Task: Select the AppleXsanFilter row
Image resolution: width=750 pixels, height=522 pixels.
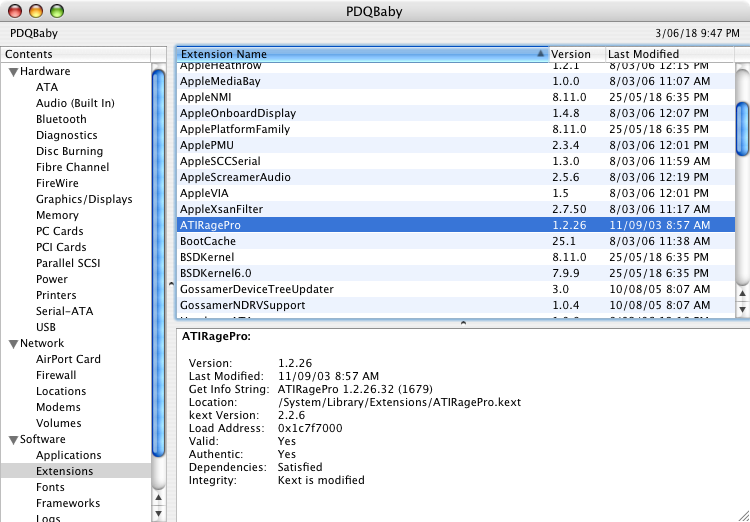Action: (x=456, y=209)
